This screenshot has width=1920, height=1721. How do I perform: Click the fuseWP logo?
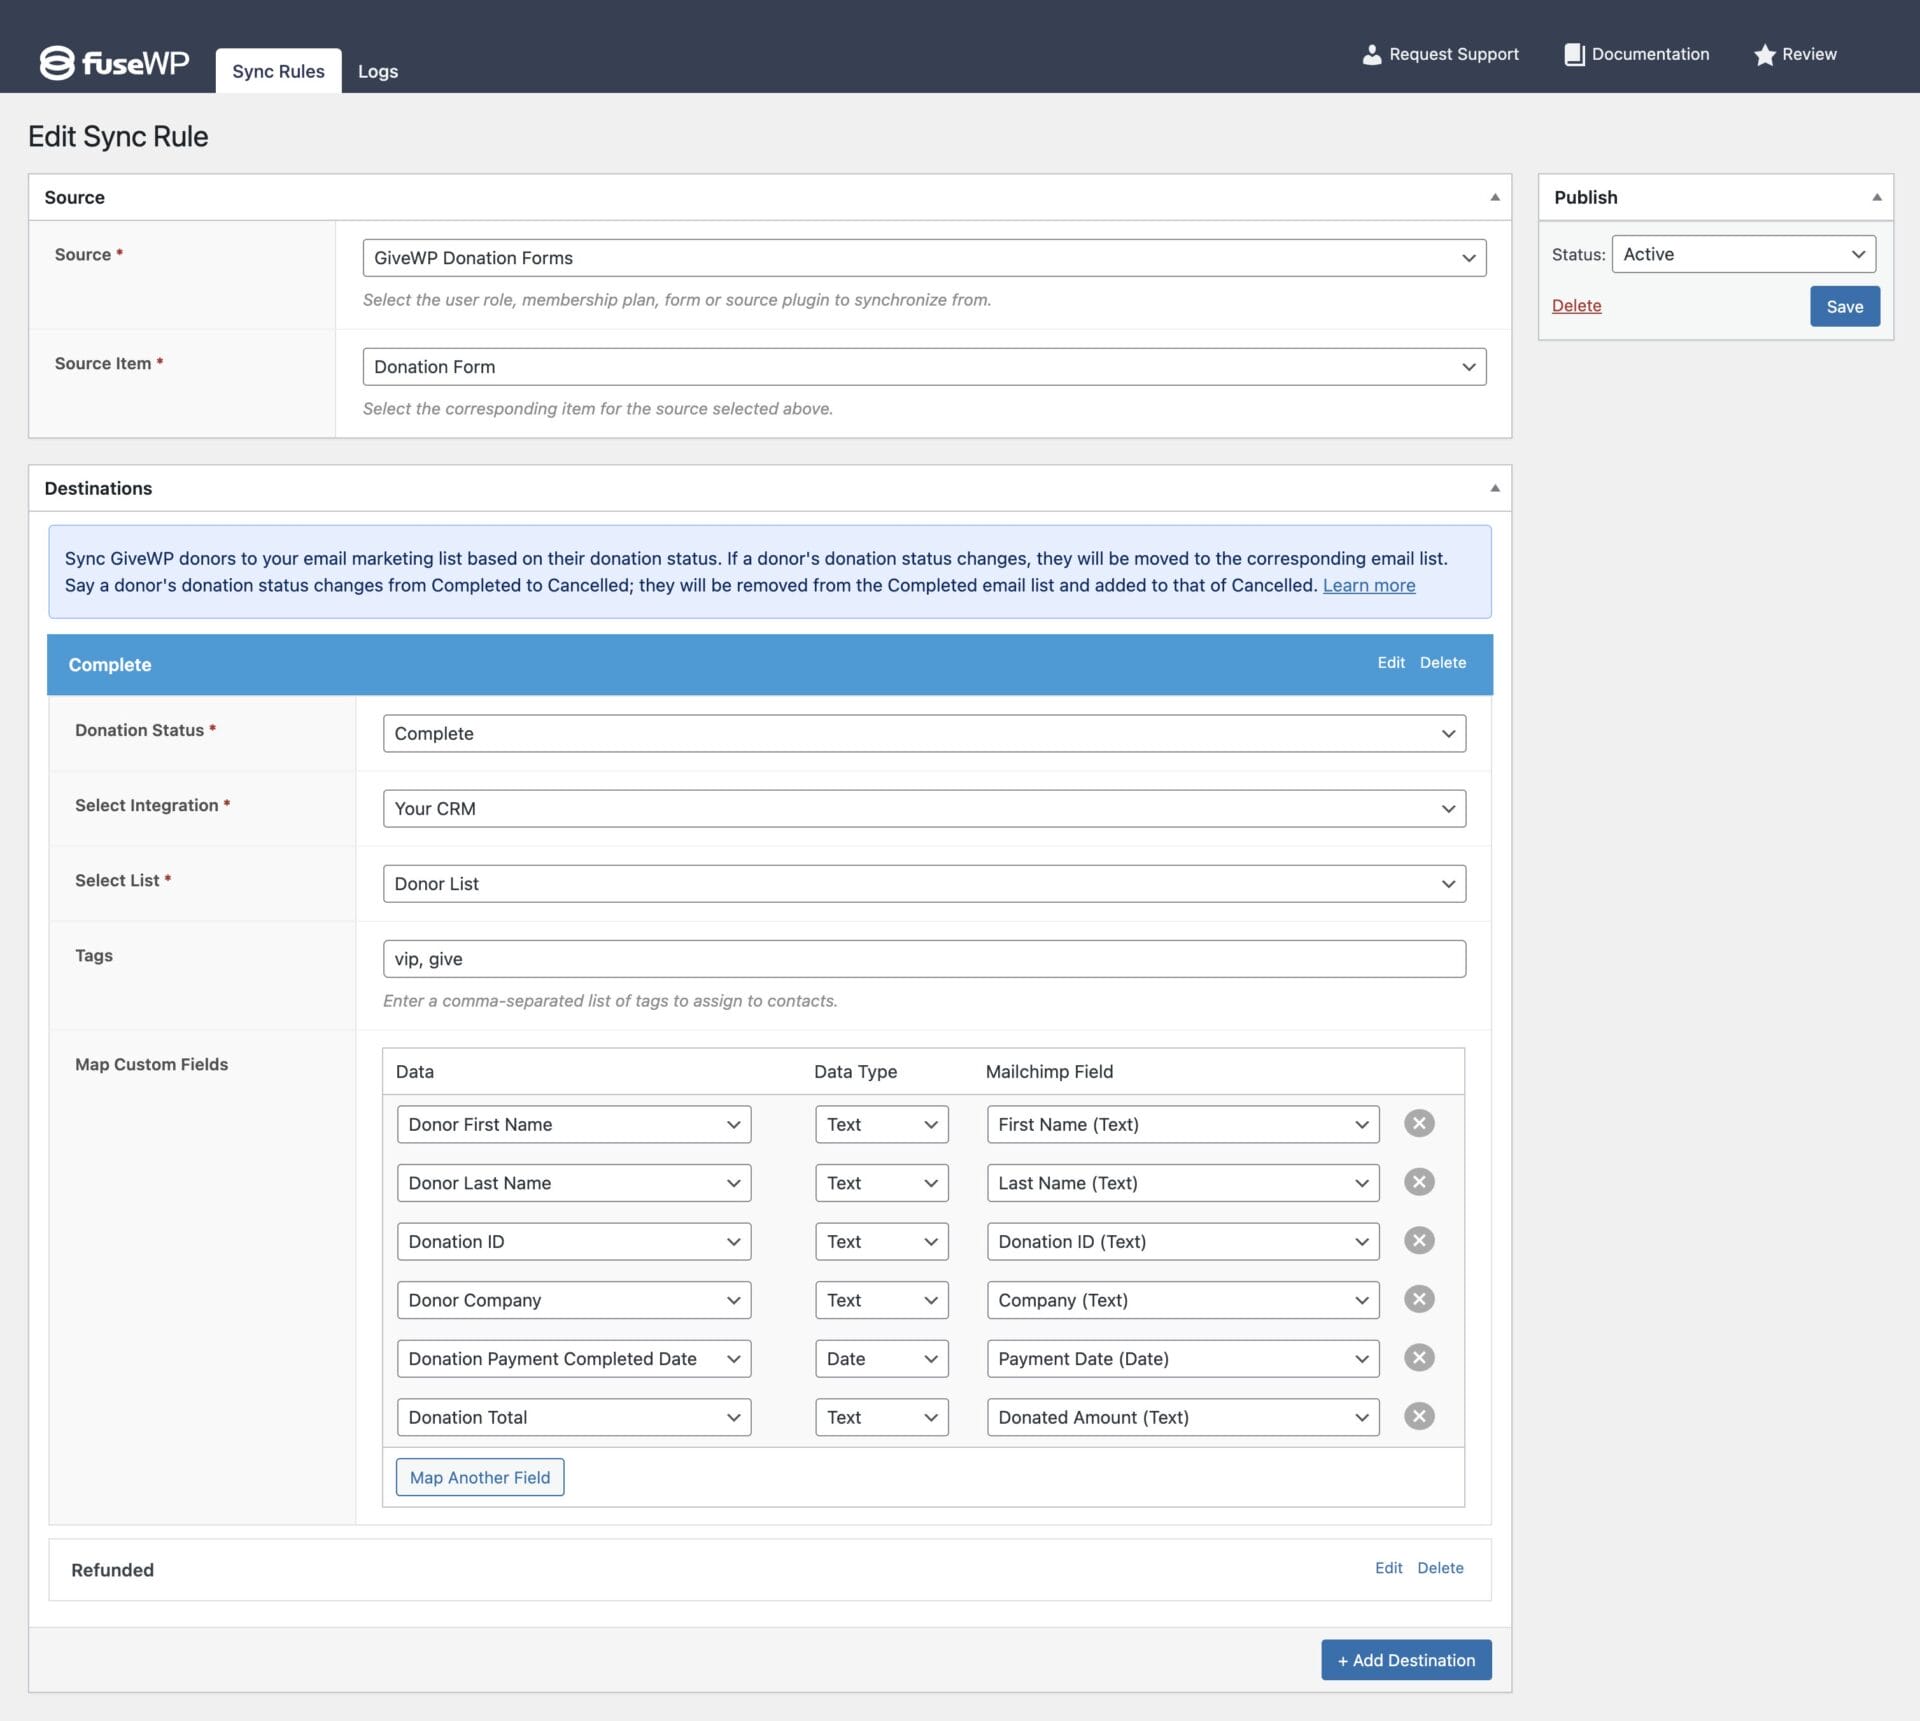point(113,62)
